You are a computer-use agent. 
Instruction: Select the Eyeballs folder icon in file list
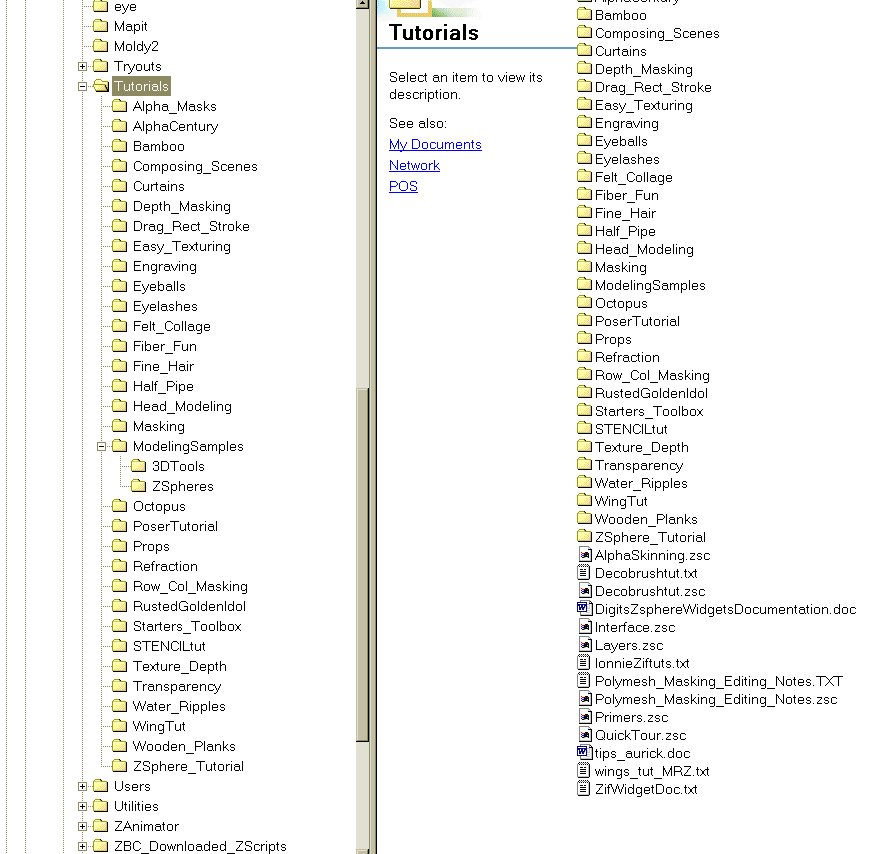tap(585, 141)
